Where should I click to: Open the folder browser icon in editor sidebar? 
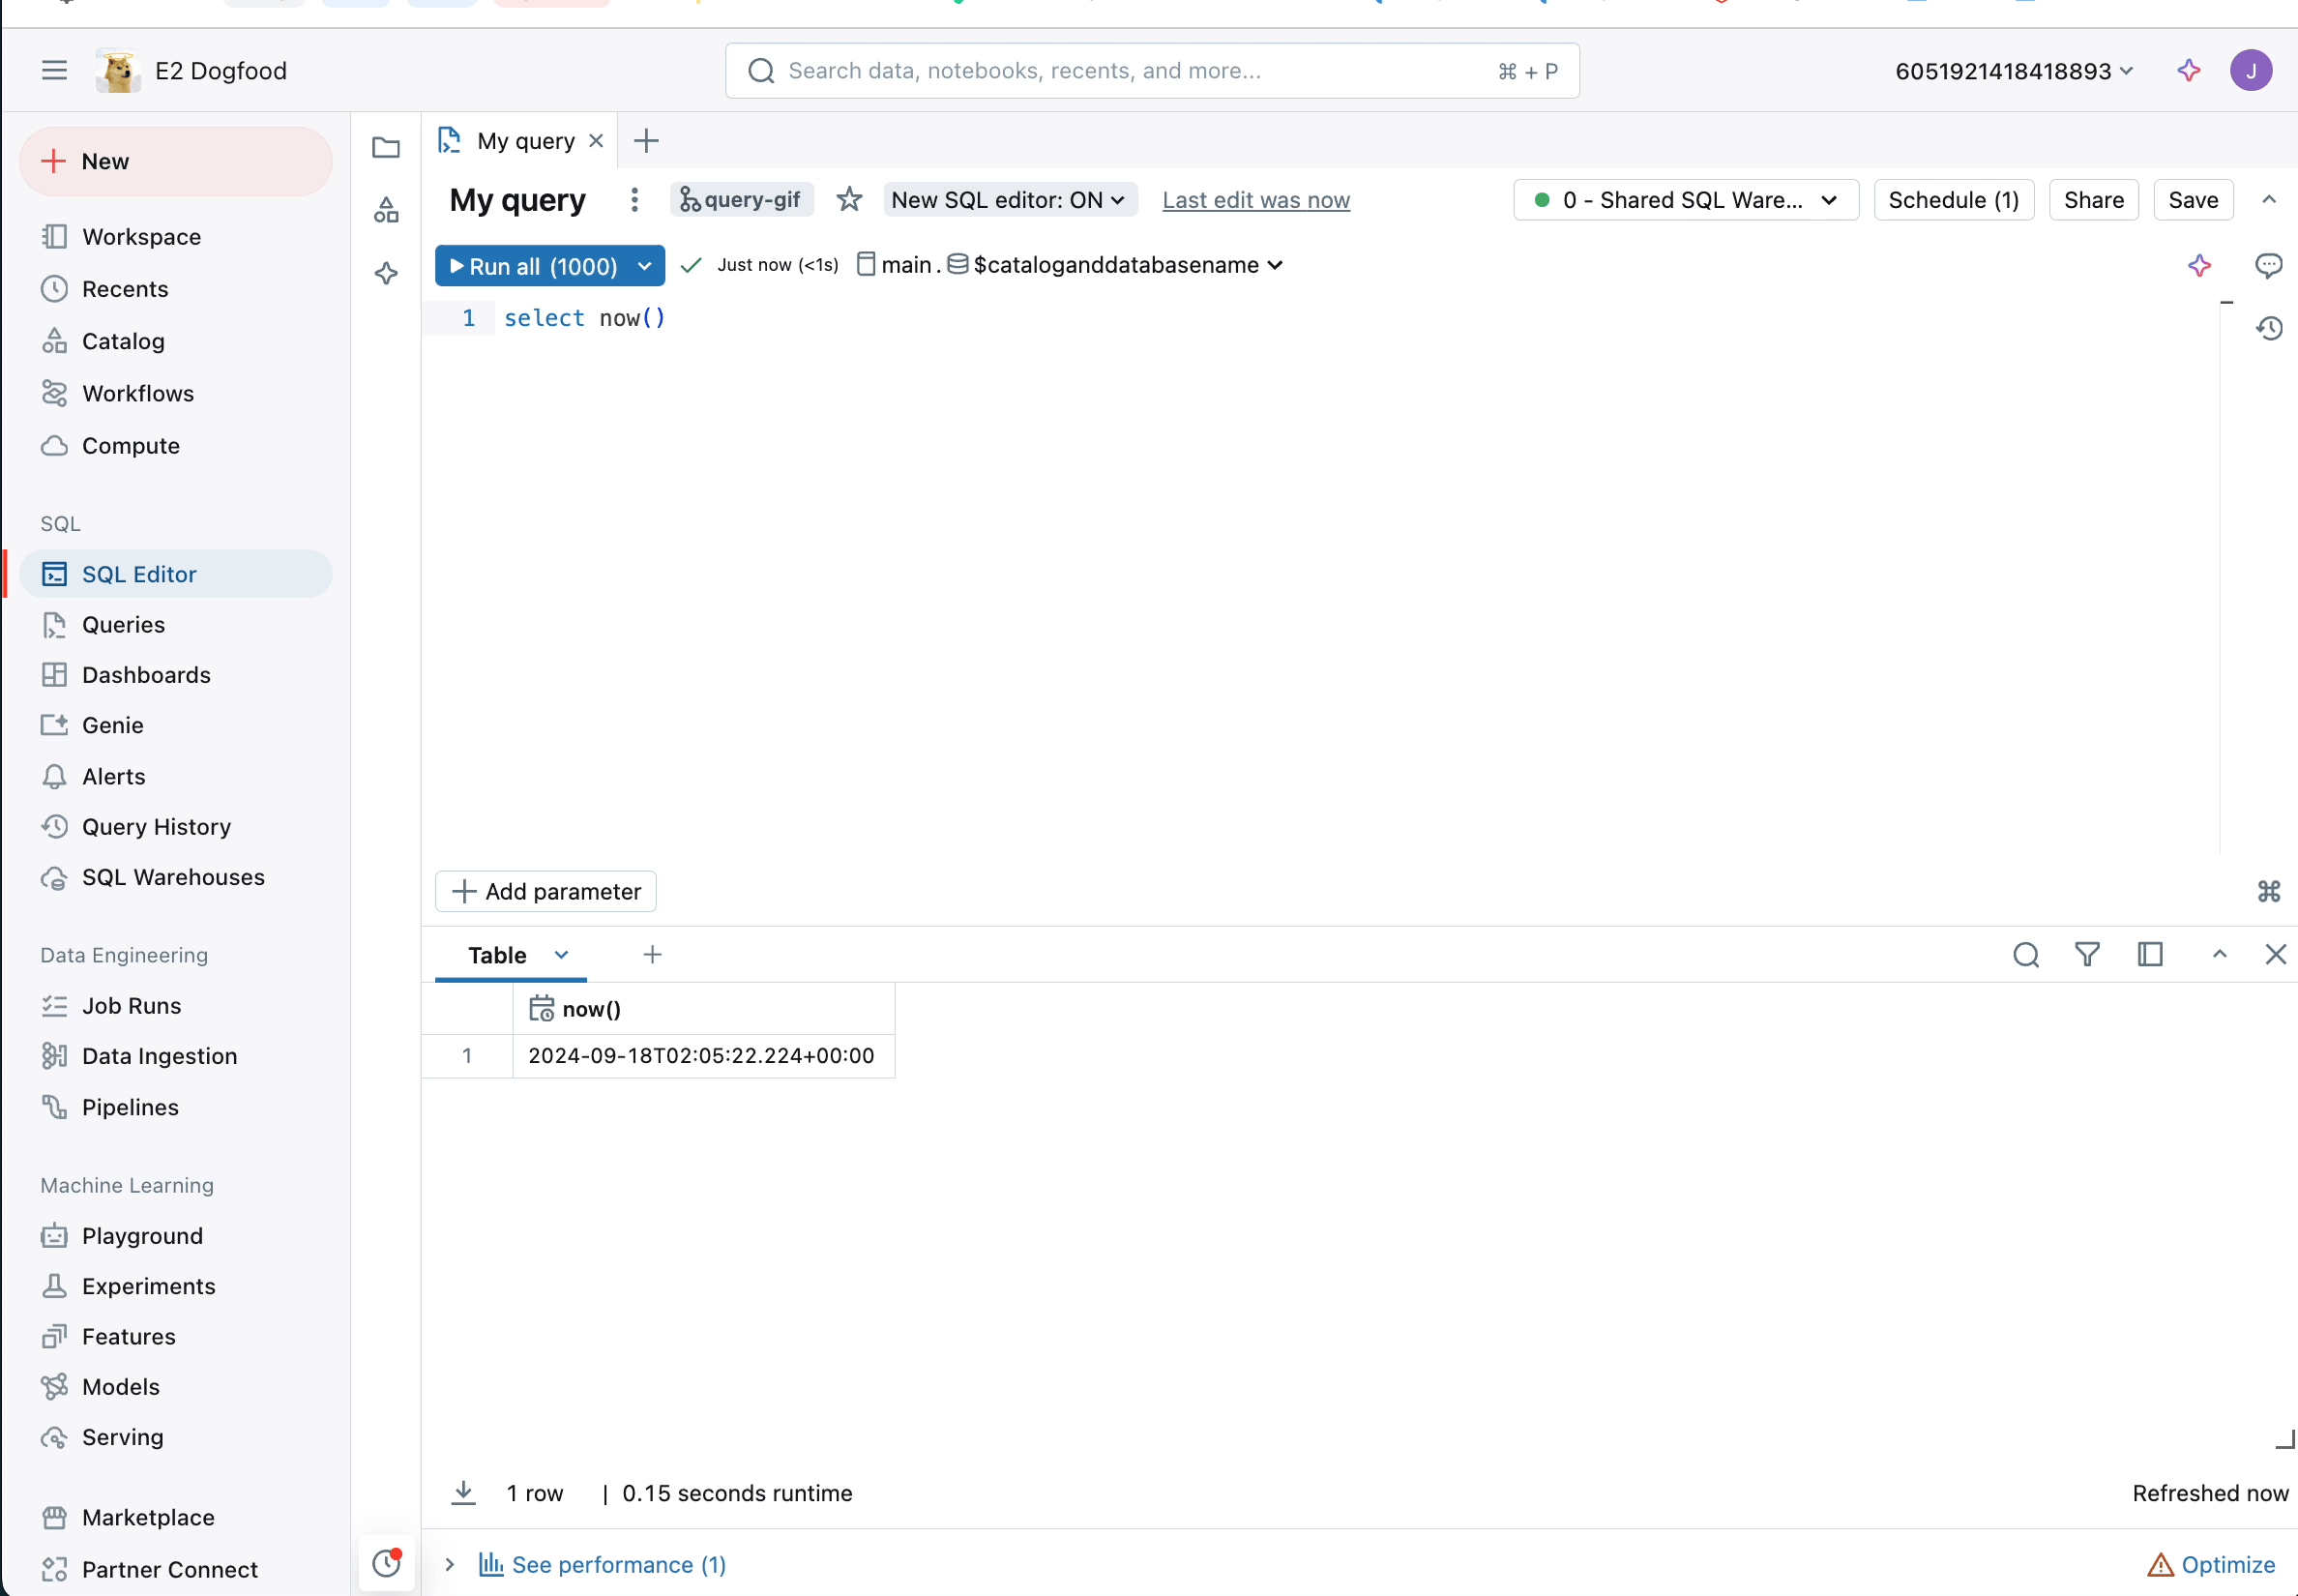click(x=386, y=148)
